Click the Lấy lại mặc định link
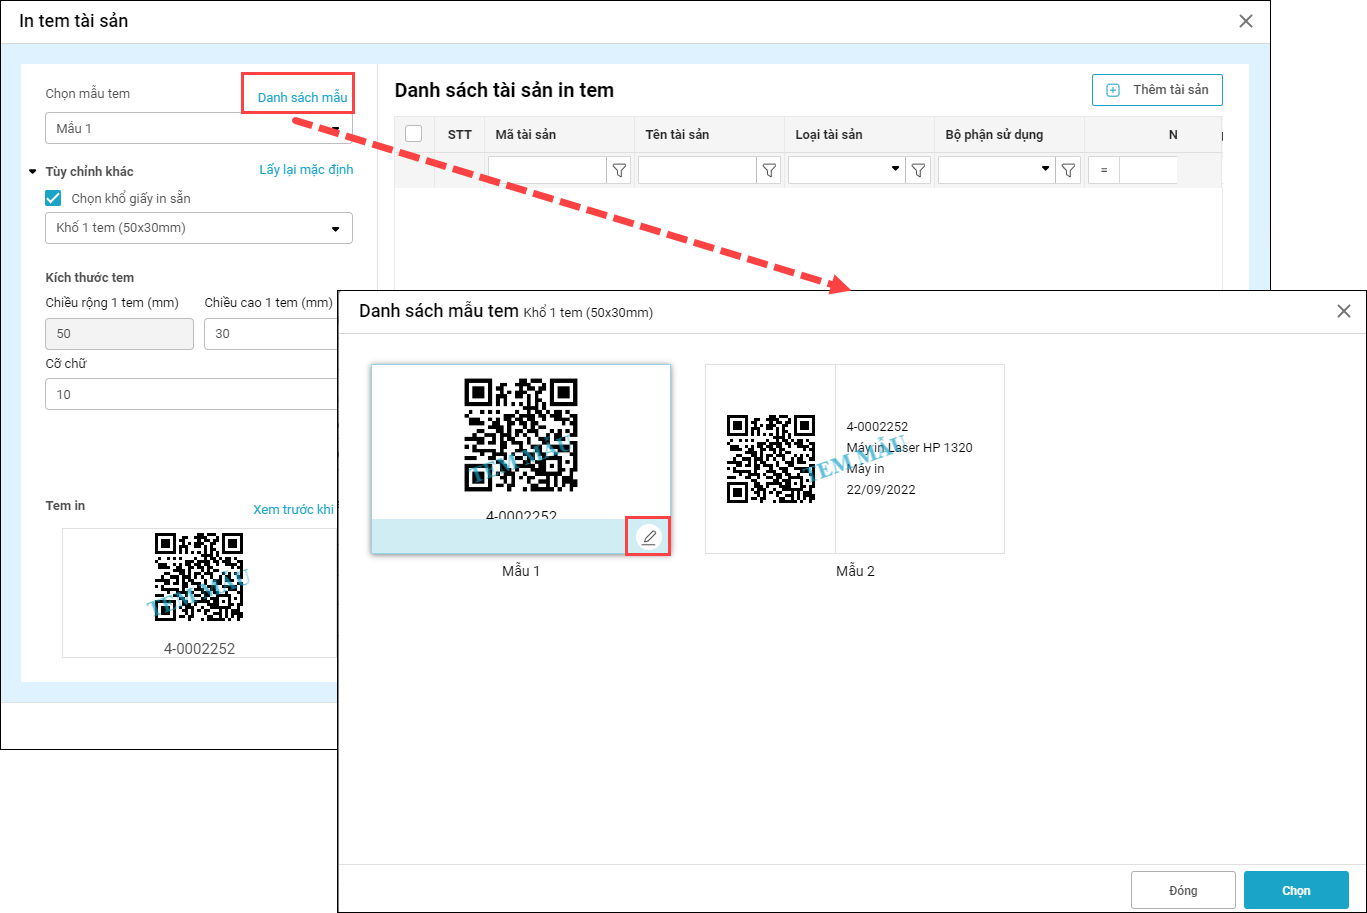The width and height of the screenshot is (1367, 913). (306, 170)
